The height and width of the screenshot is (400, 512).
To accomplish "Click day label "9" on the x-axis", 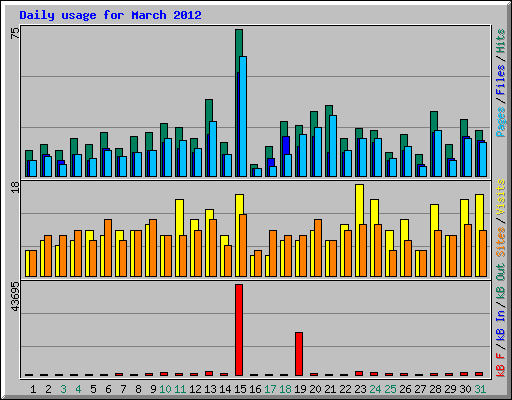I will [x=153, y=389].
